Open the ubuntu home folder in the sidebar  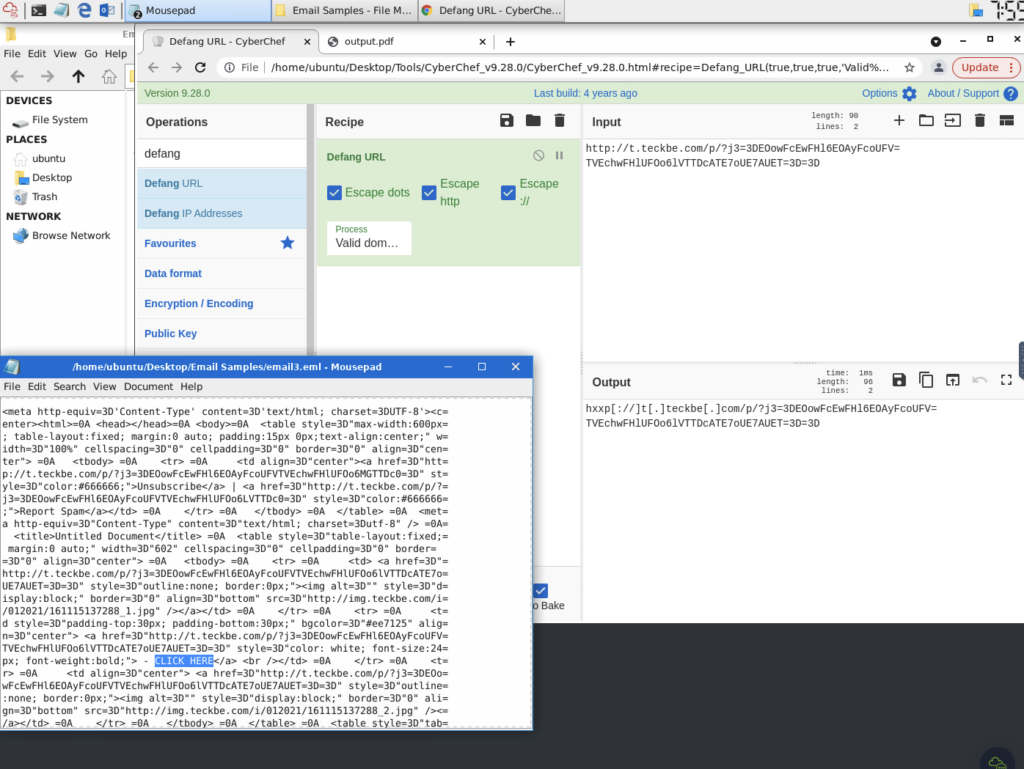48,159
